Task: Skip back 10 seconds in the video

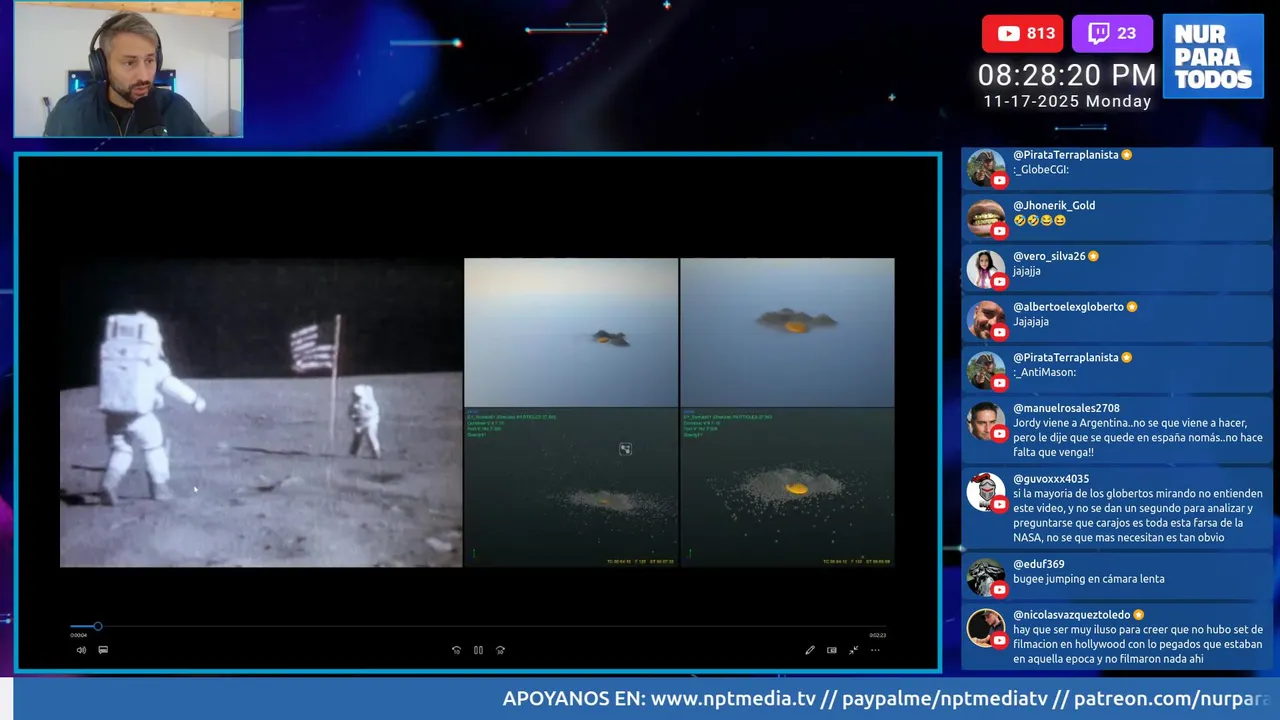Action: pyautogui.click(x=456, y=650)
